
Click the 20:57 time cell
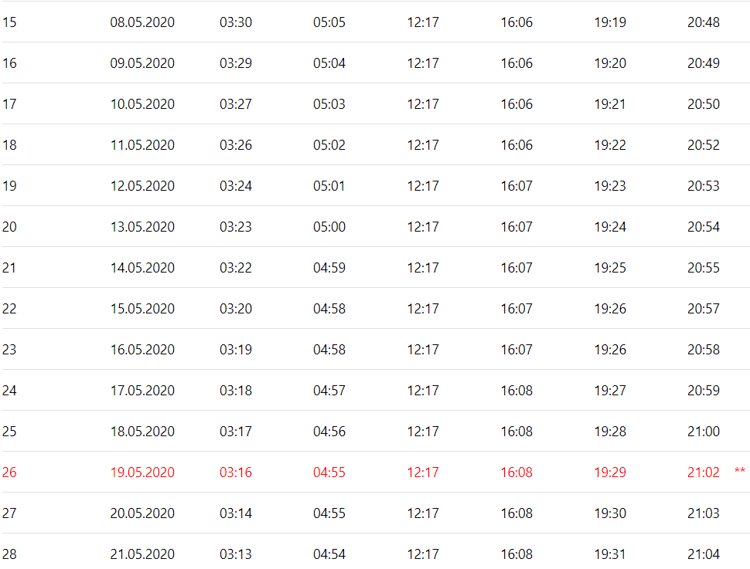(x=703, y=309)
